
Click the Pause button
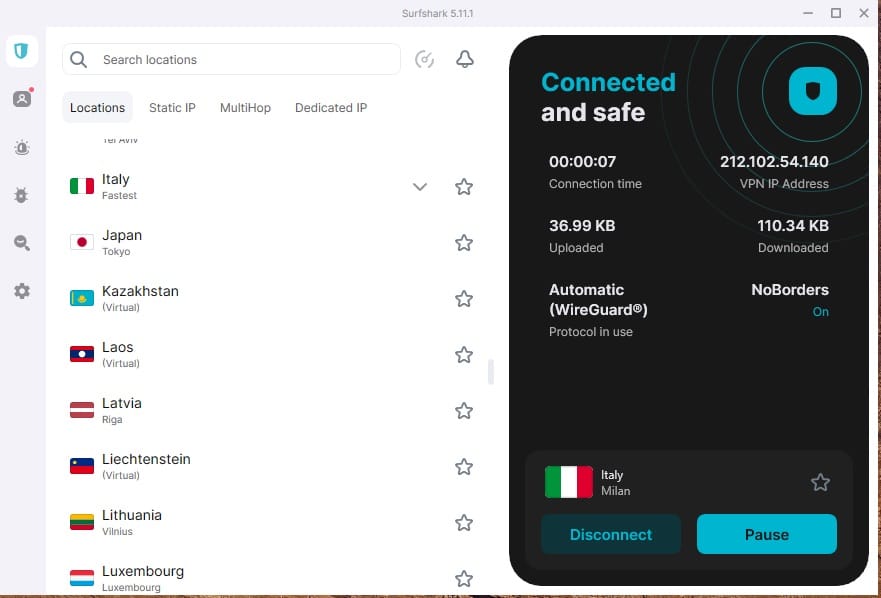tap(766, 534)
